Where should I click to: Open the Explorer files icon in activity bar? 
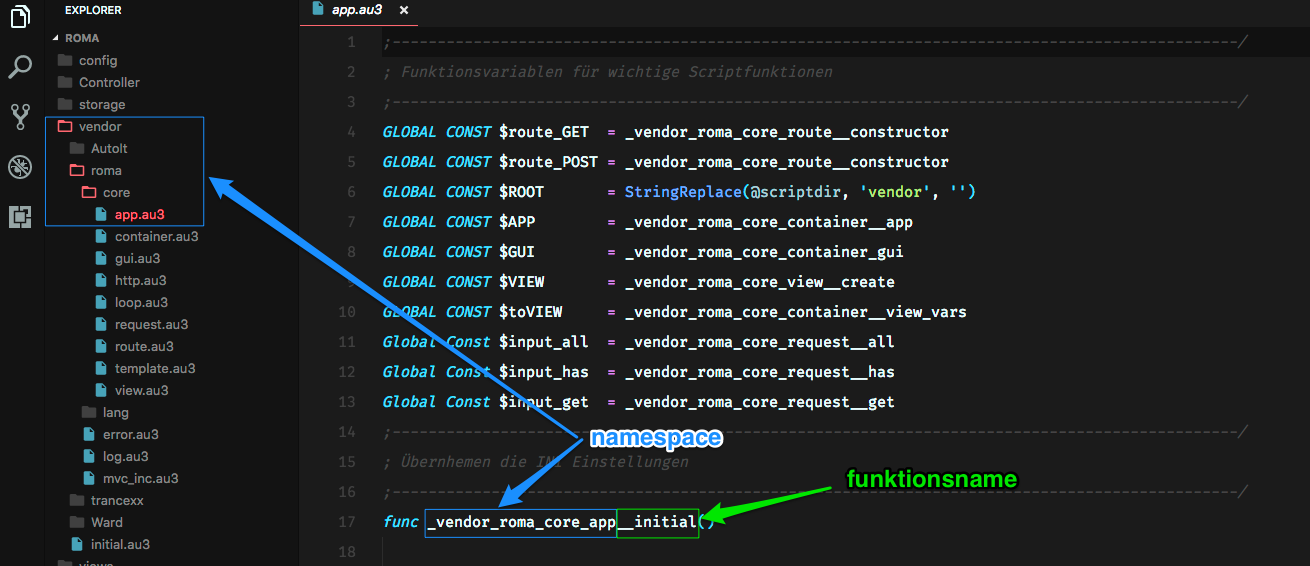[x=20, y=20]
